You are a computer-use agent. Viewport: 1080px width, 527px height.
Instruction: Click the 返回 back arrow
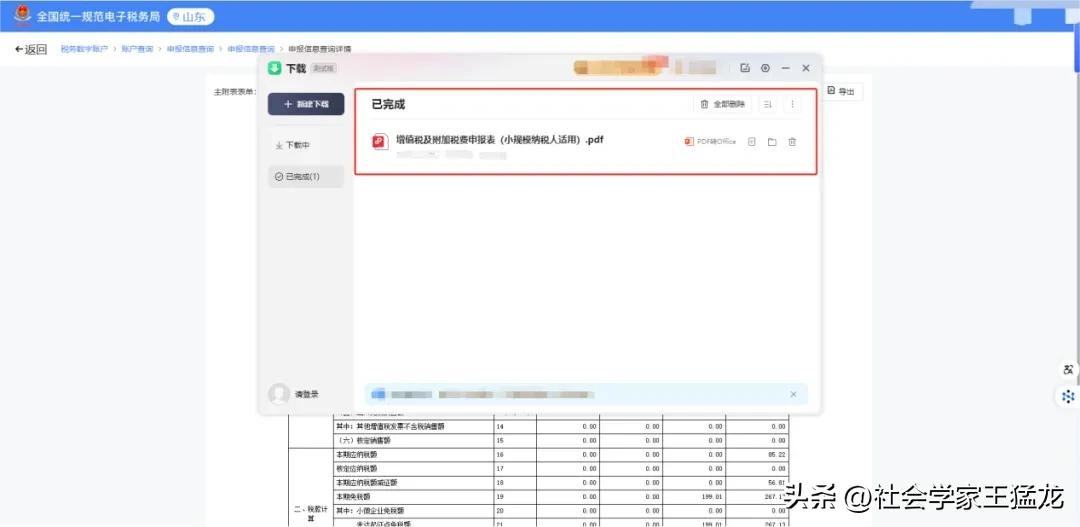tap(31, 49)
